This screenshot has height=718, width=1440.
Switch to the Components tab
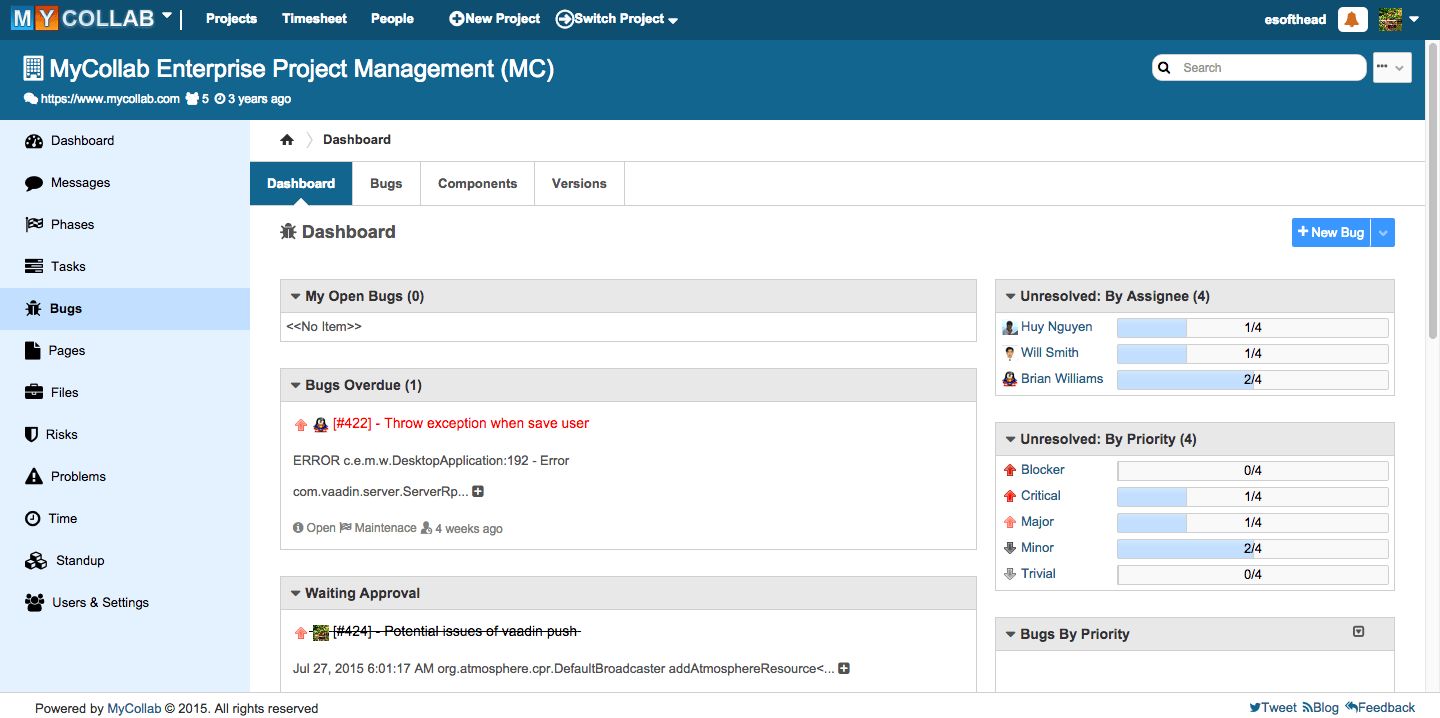click(477, 183)
